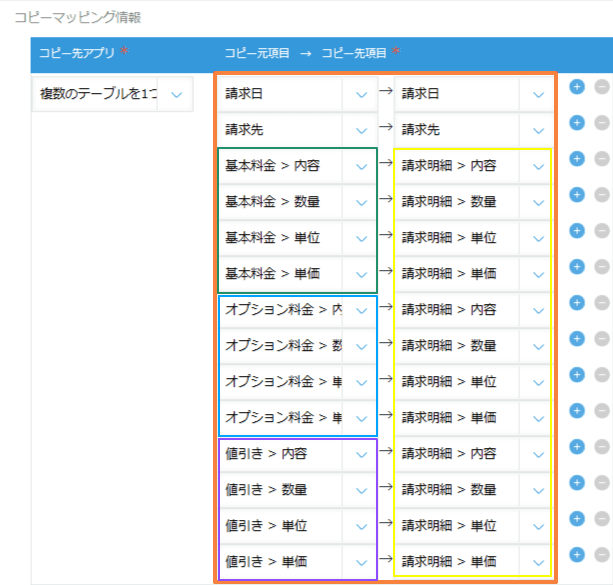Click plus icon for 値引き > 単価 row
613x585 pixels.
(x=577, y=554)
